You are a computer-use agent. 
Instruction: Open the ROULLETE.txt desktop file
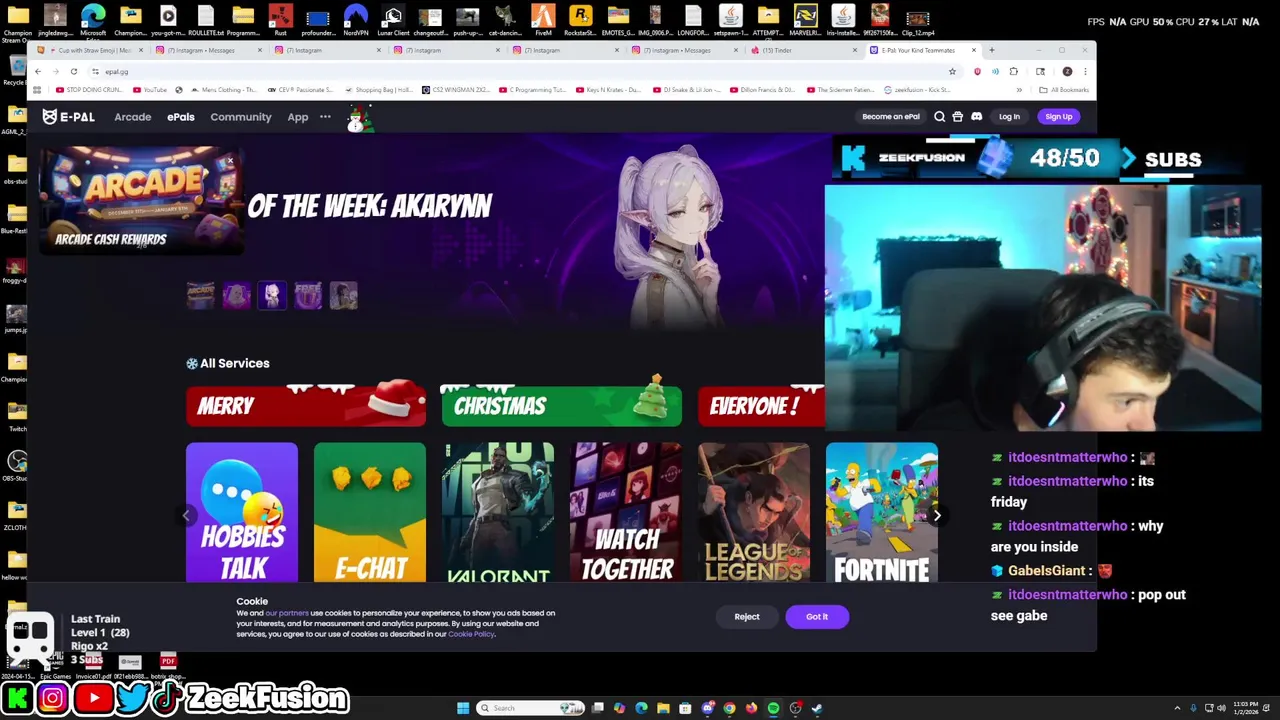pos(205,20)
